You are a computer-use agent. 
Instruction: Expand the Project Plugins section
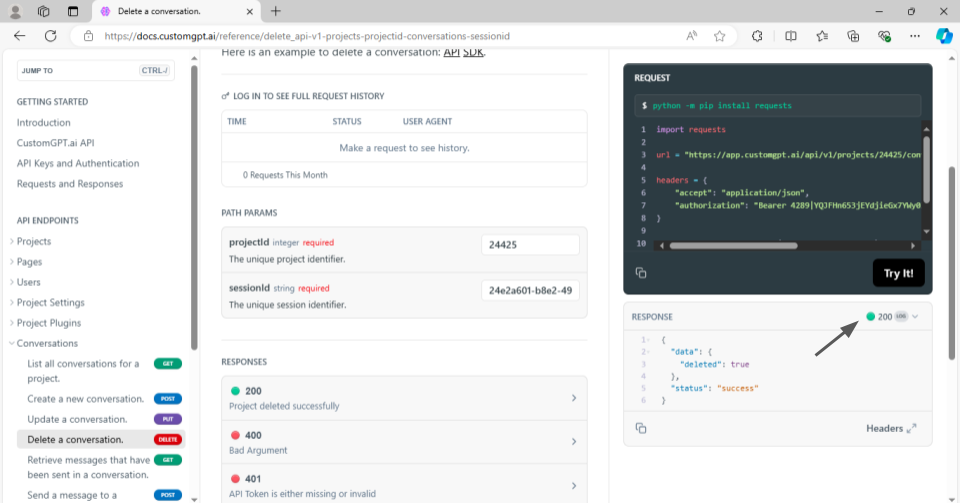click(x=48, y=322)
